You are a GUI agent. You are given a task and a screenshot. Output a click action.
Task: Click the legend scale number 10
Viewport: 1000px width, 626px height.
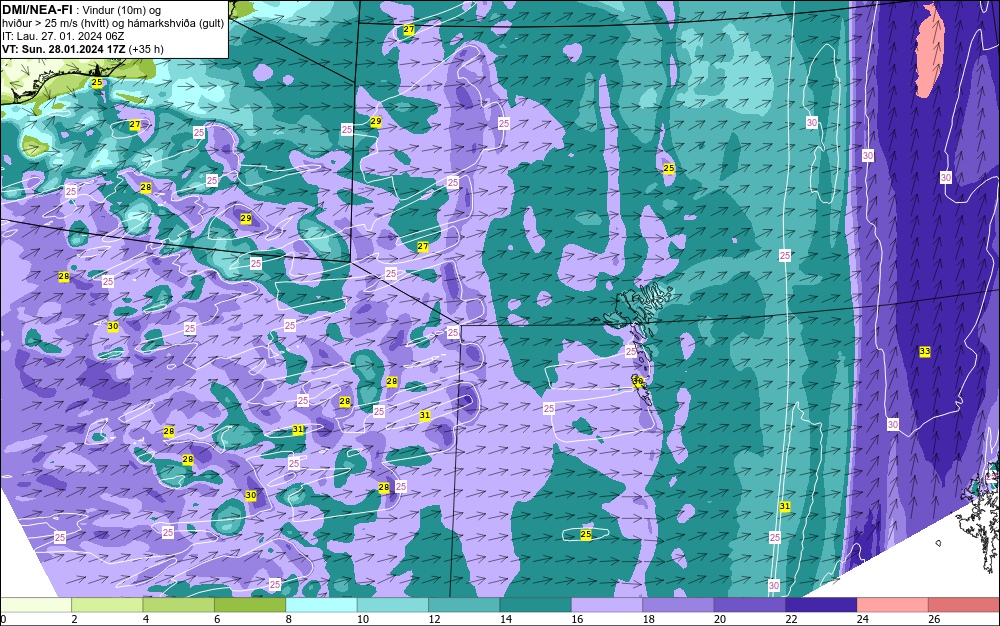click(362, 619)
